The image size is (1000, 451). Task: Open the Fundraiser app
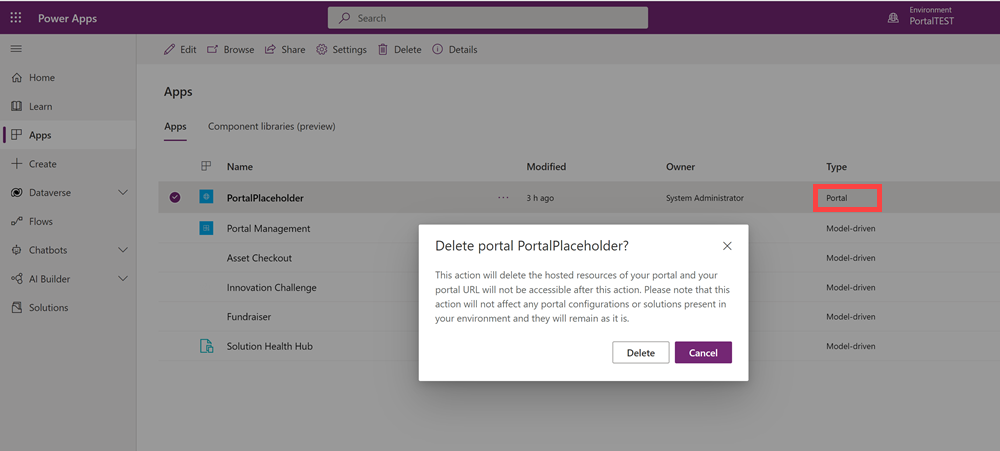tap(249, 316)
